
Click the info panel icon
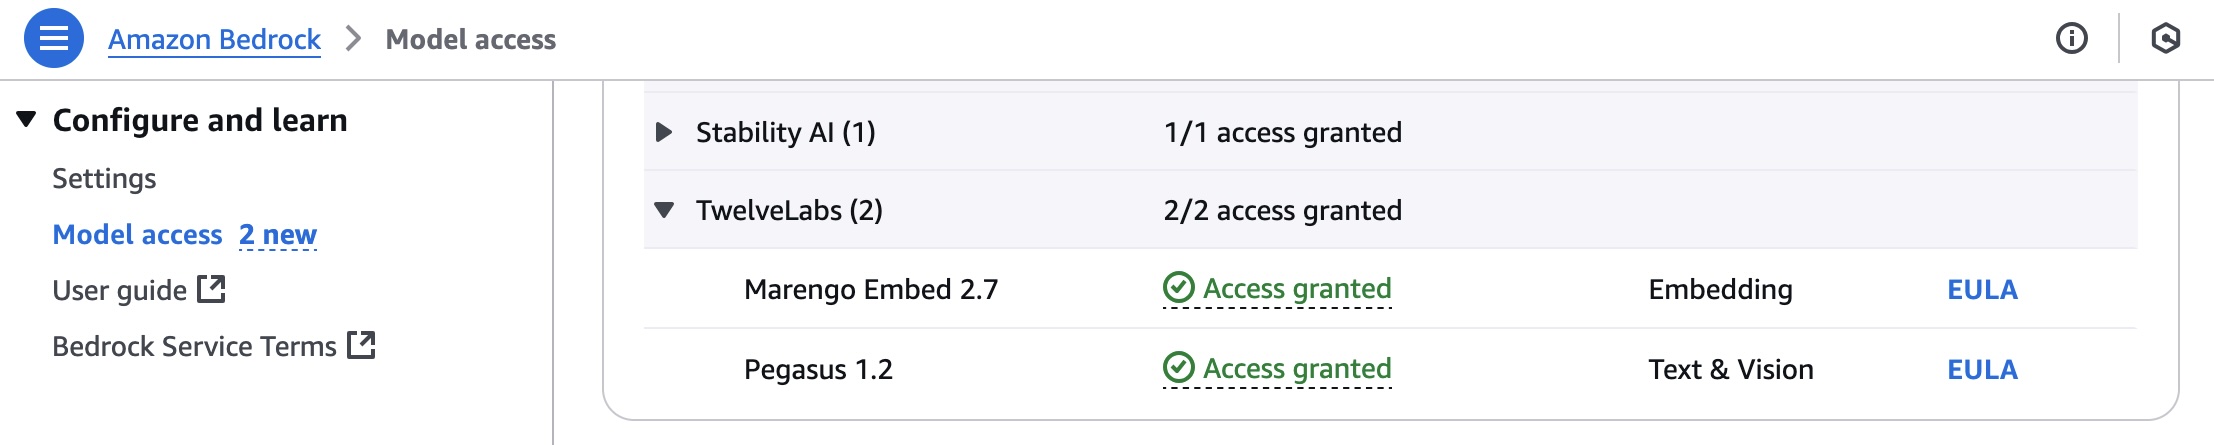pos(2071,39)
